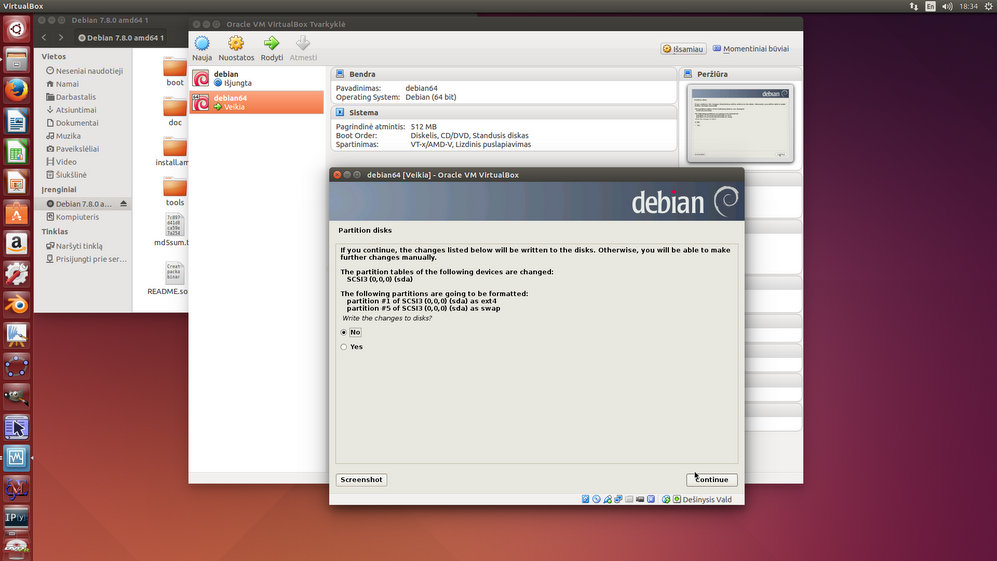Click the VM preview thumbnail
Screen dimensions: 997x561
point(741,122)
